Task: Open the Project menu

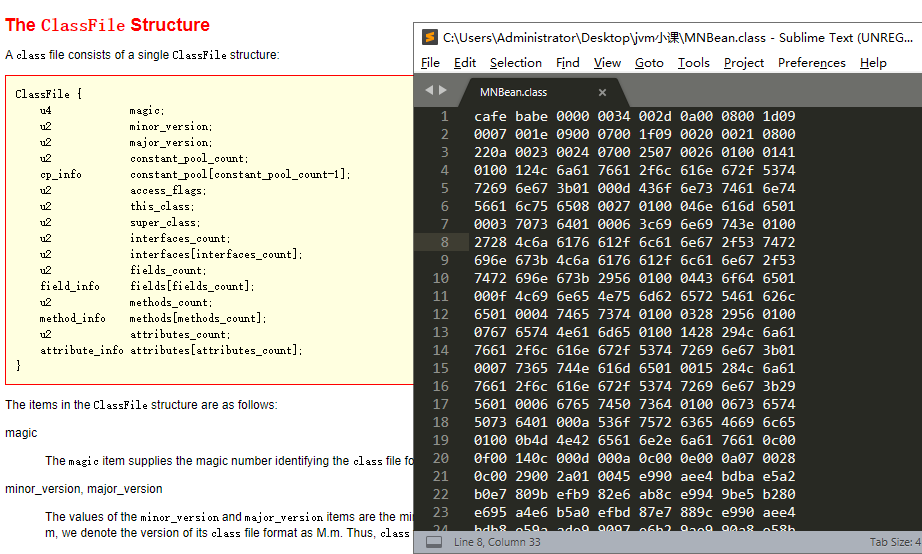Action: click(744, 63)
